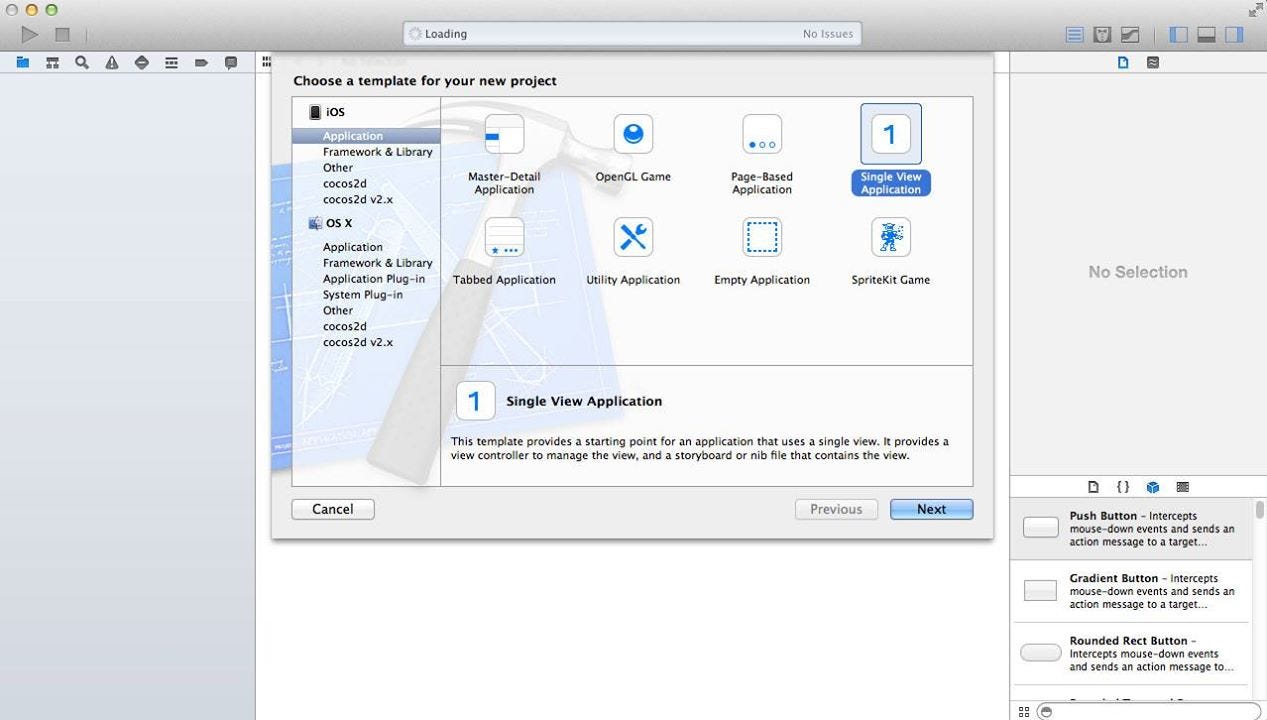Open the File Template library
This screenshot has height=720, width=1267.
pyautogui.click(x=1095, y=487)
